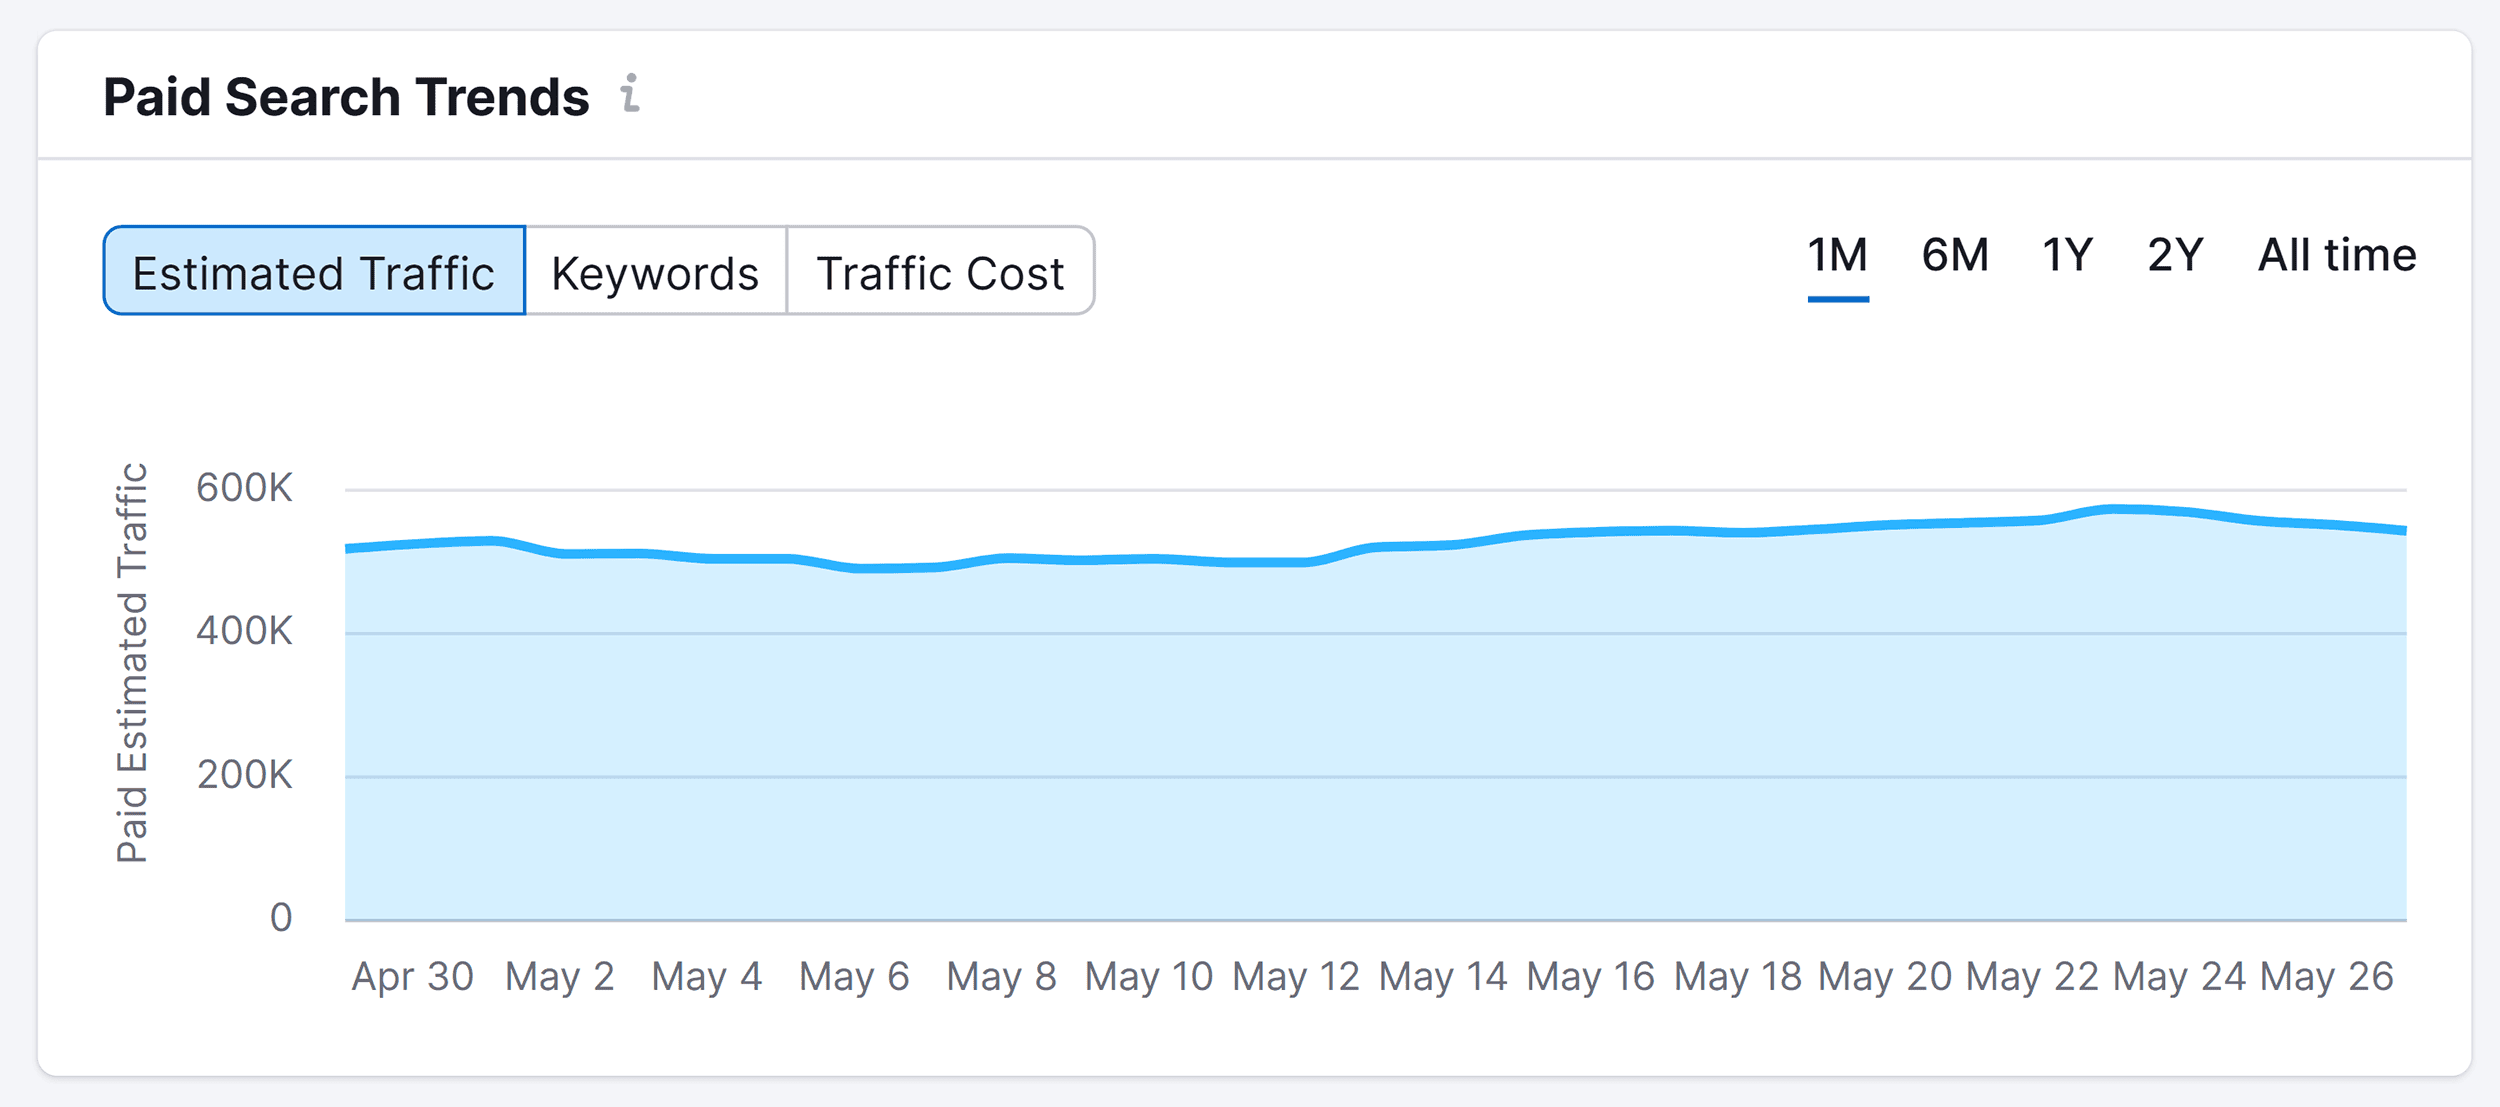Click the info icon next to Paid Search Trends
This screenshot has width=2500, height=1107.
point(631,97)
